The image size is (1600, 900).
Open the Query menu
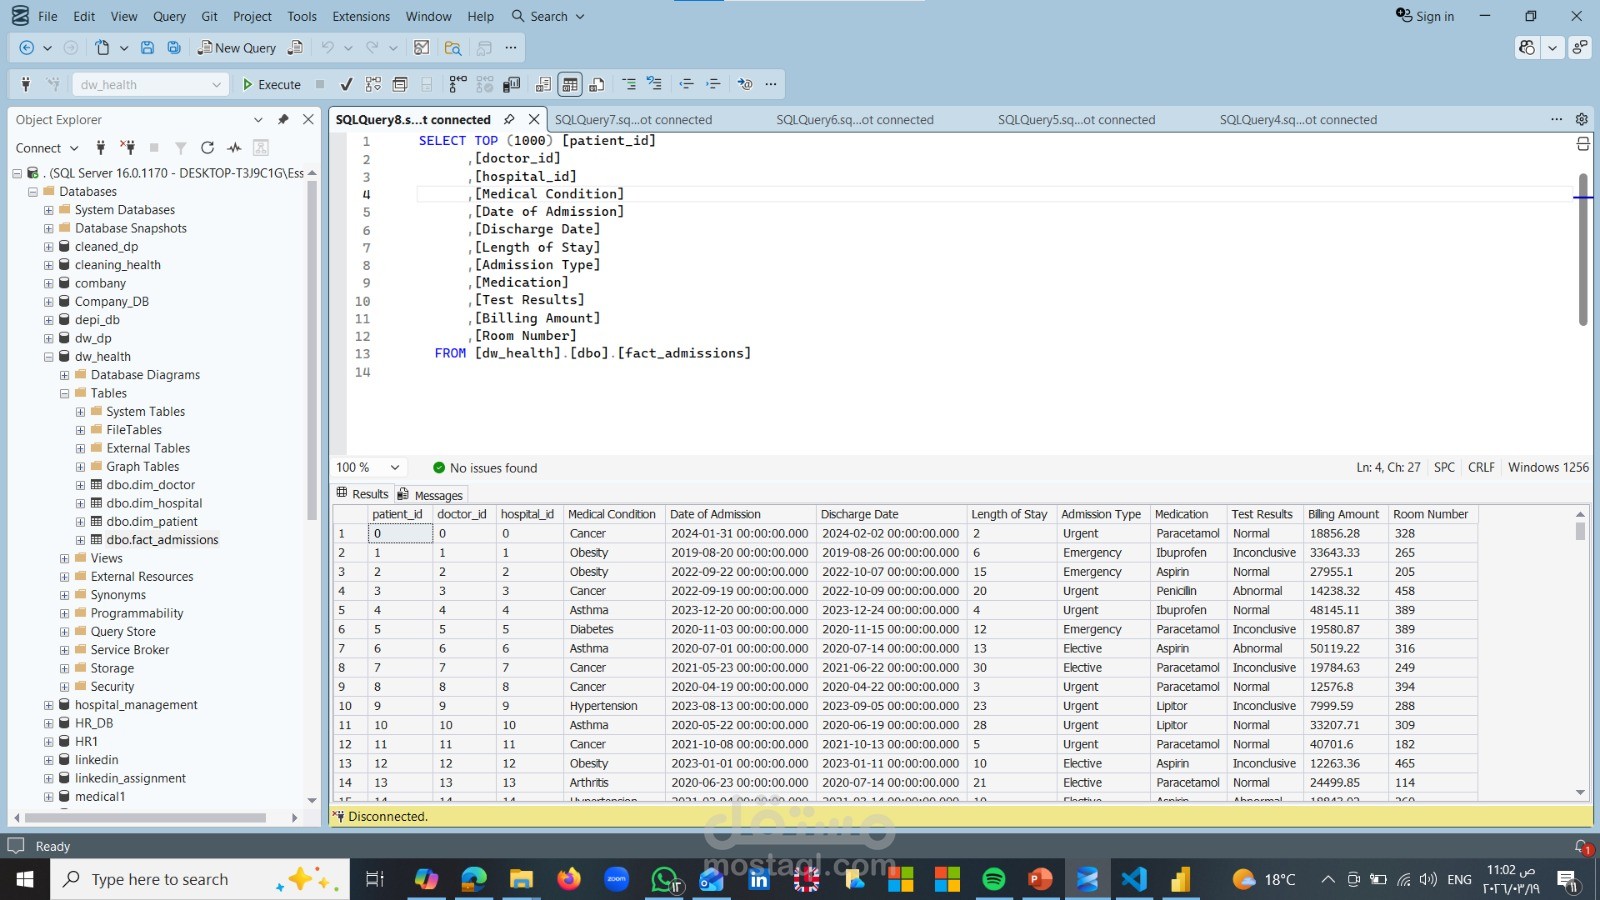point(169,16)
